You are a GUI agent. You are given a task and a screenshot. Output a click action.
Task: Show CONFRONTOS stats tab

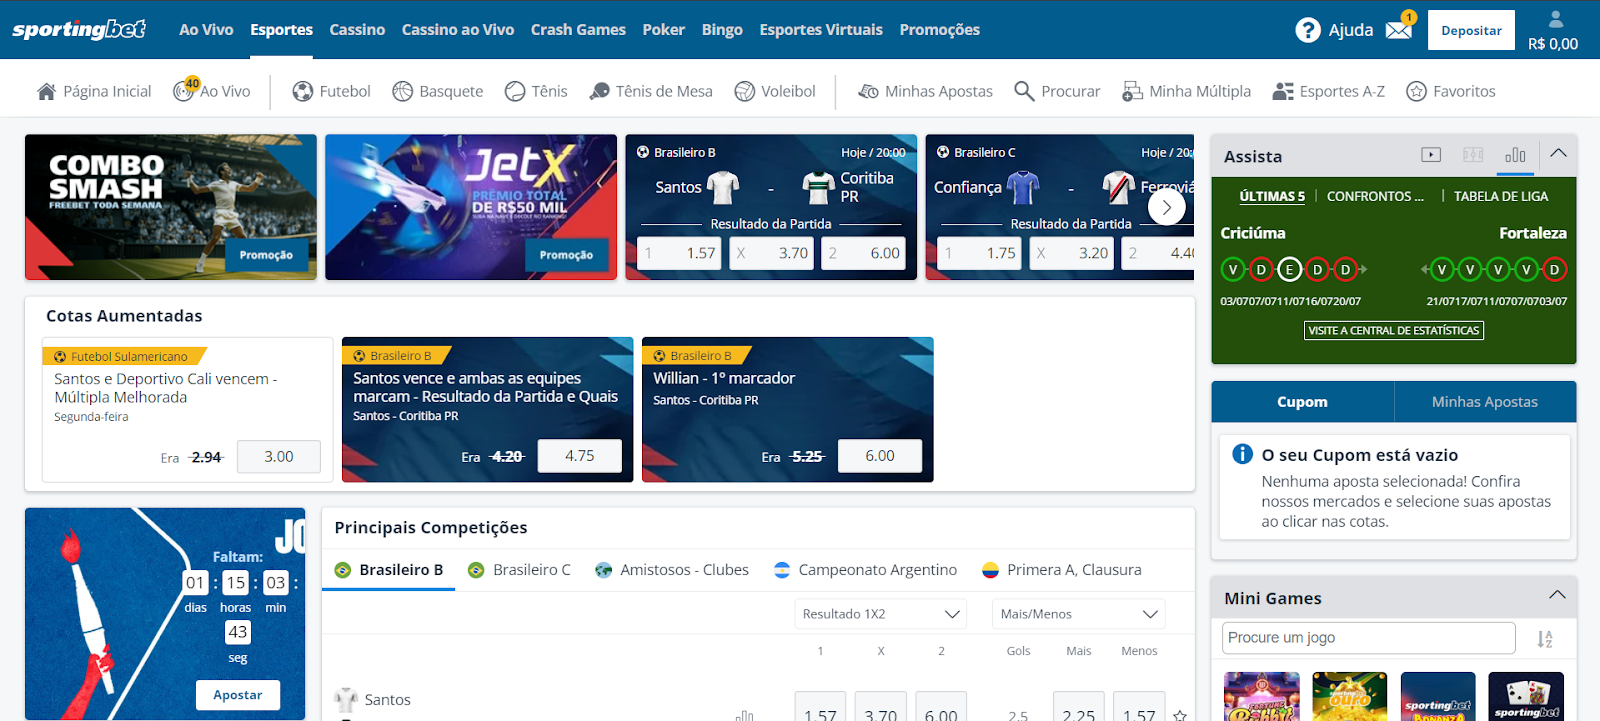1375,196
